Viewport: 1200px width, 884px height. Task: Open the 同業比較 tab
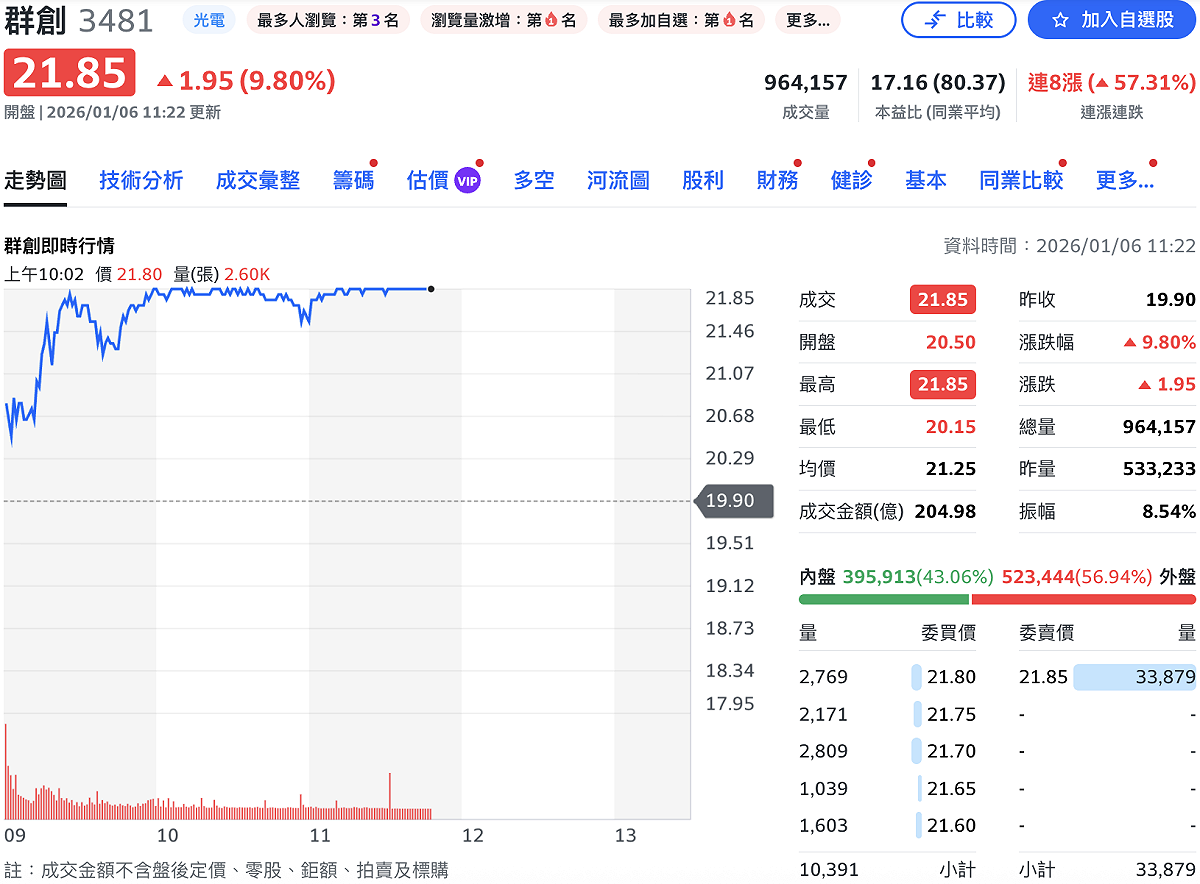coord(1021,180)
